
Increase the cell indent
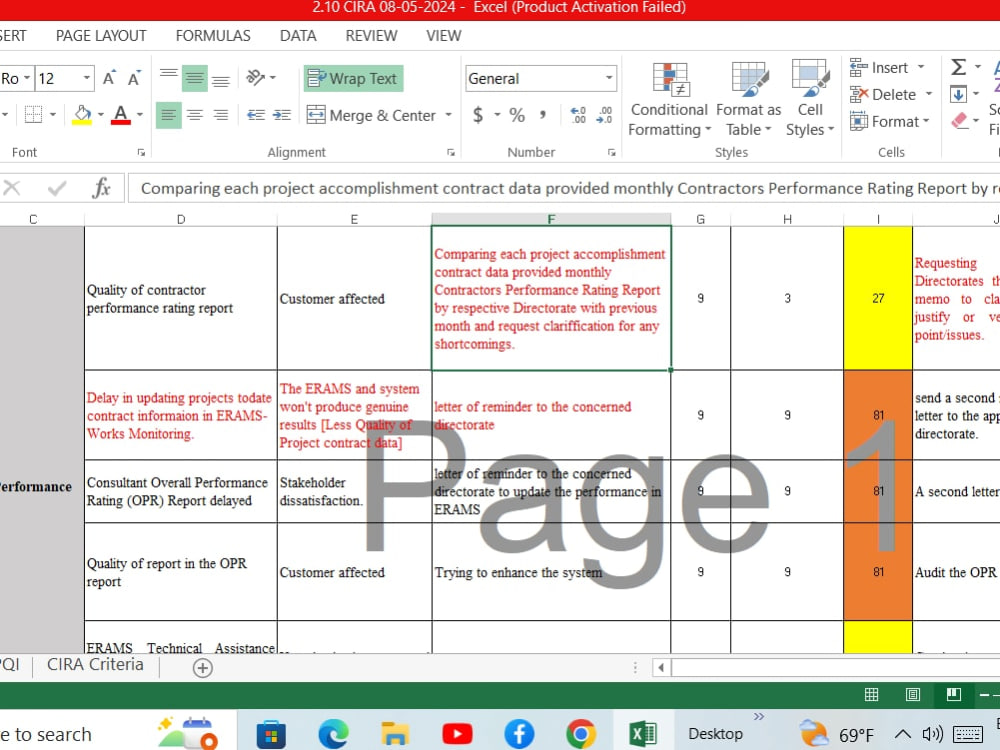pyautogui.click(x=281, y=115)
